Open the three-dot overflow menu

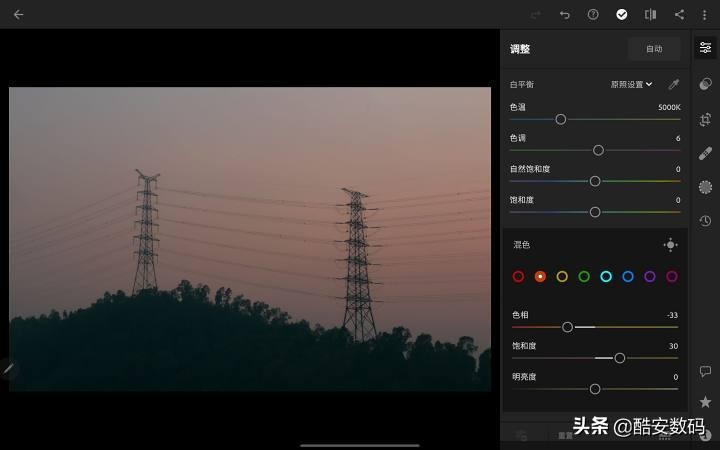(705, 14)
